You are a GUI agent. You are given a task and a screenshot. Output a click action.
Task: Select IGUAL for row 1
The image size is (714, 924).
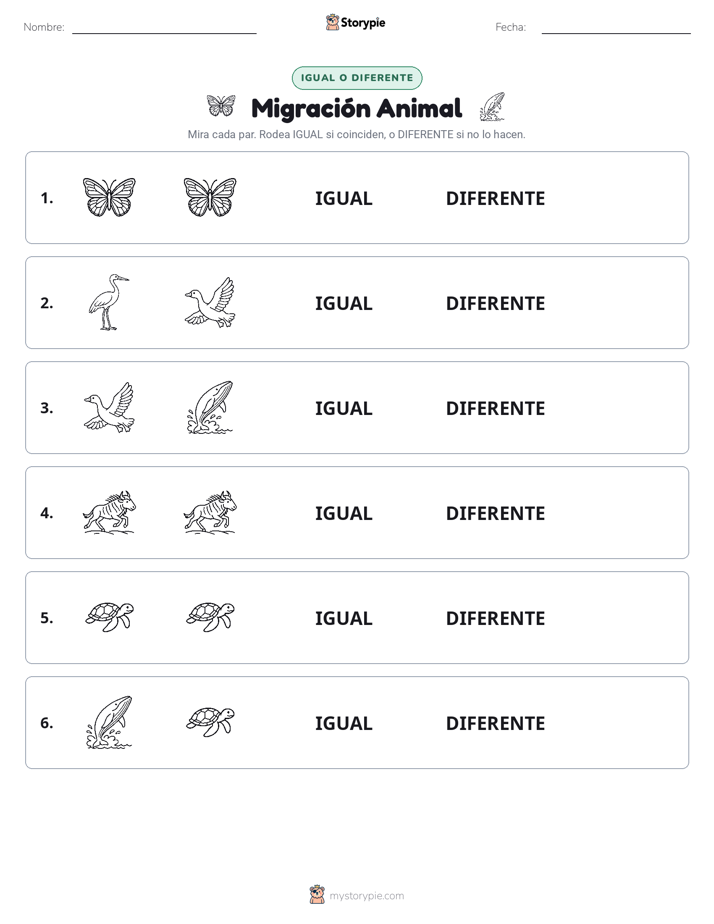pyautogui.click(x=343, y=199)
